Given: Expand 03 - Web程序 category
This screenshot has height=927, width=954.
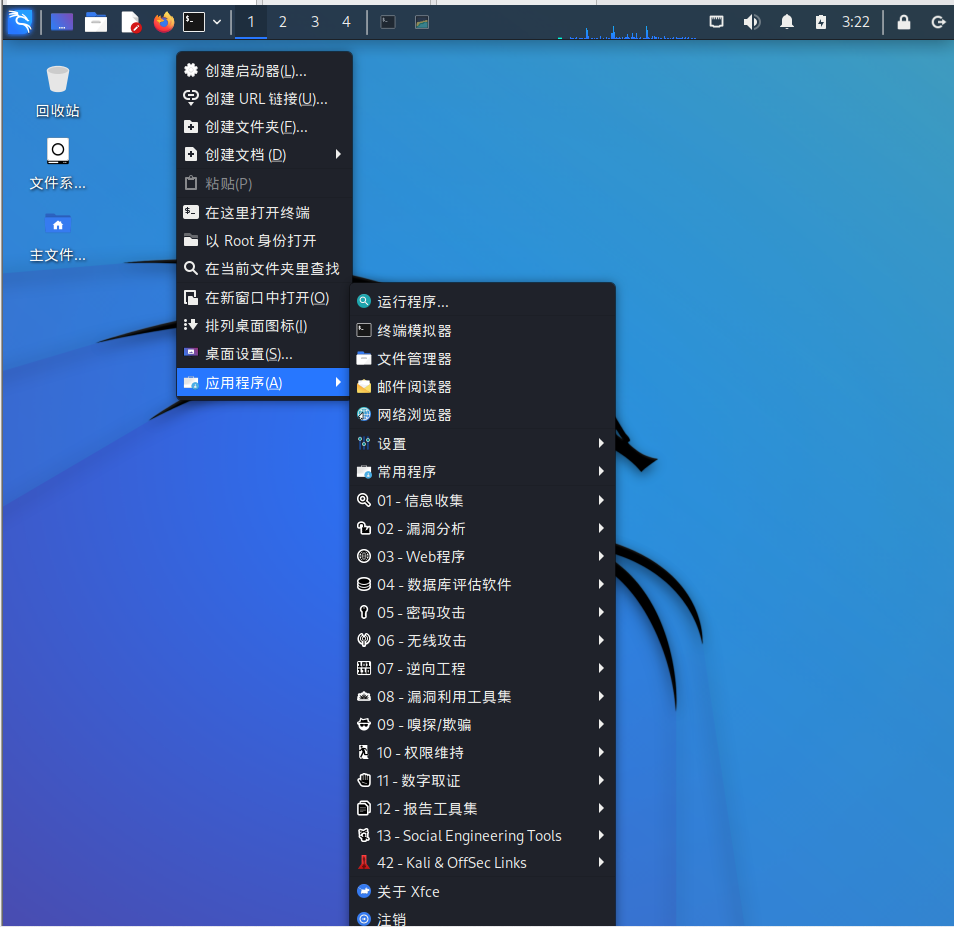Looking at the screenshot, I should tap(482, 556).
